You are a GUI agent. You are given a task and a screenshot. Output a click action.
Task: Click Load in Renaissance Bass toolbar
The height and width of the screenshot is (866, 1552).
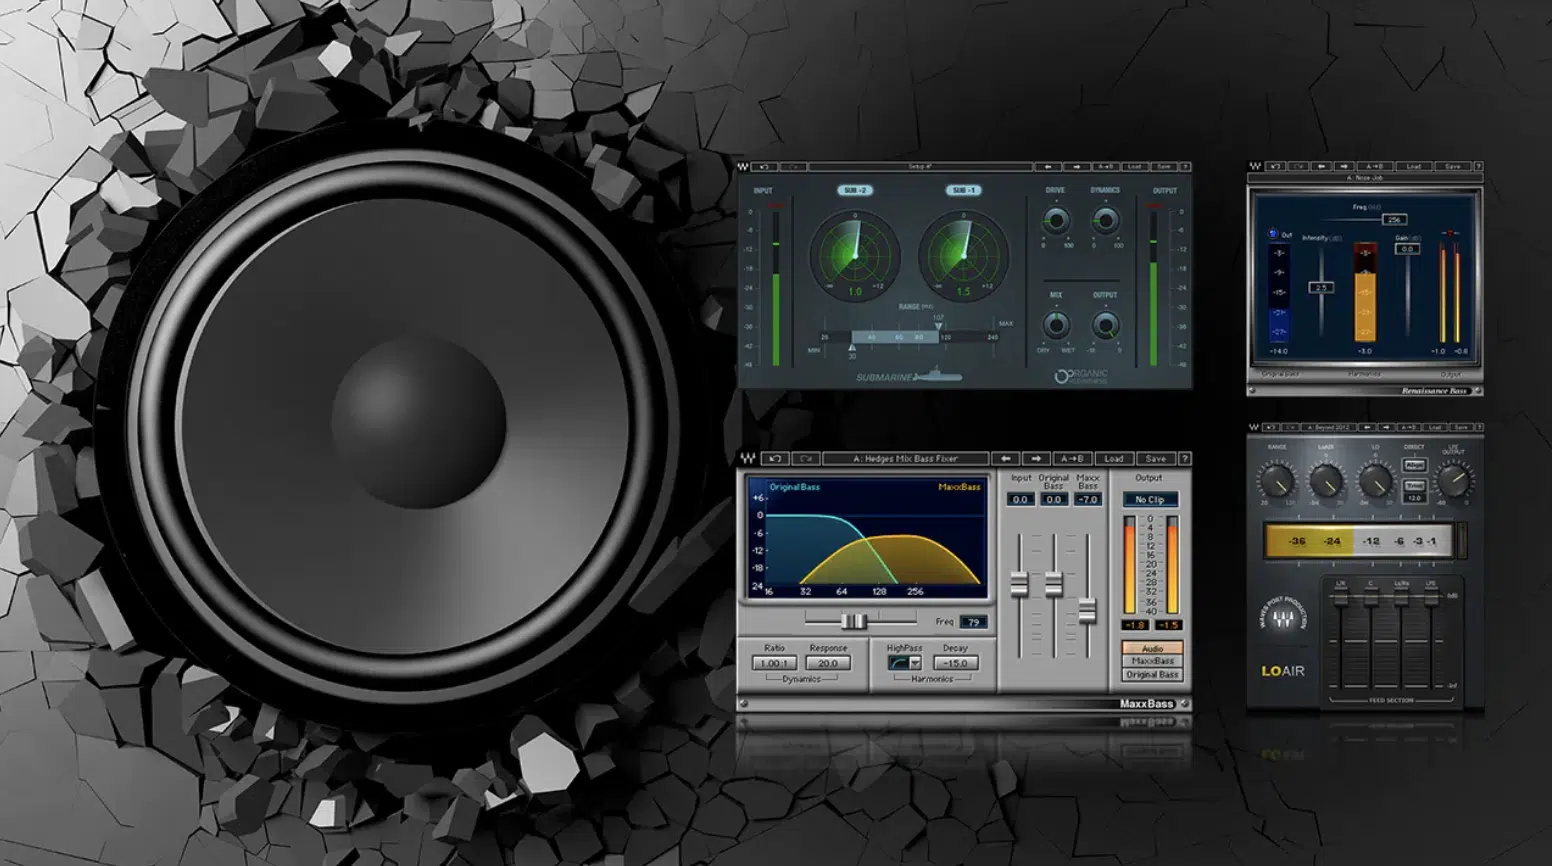point(1414,166)
